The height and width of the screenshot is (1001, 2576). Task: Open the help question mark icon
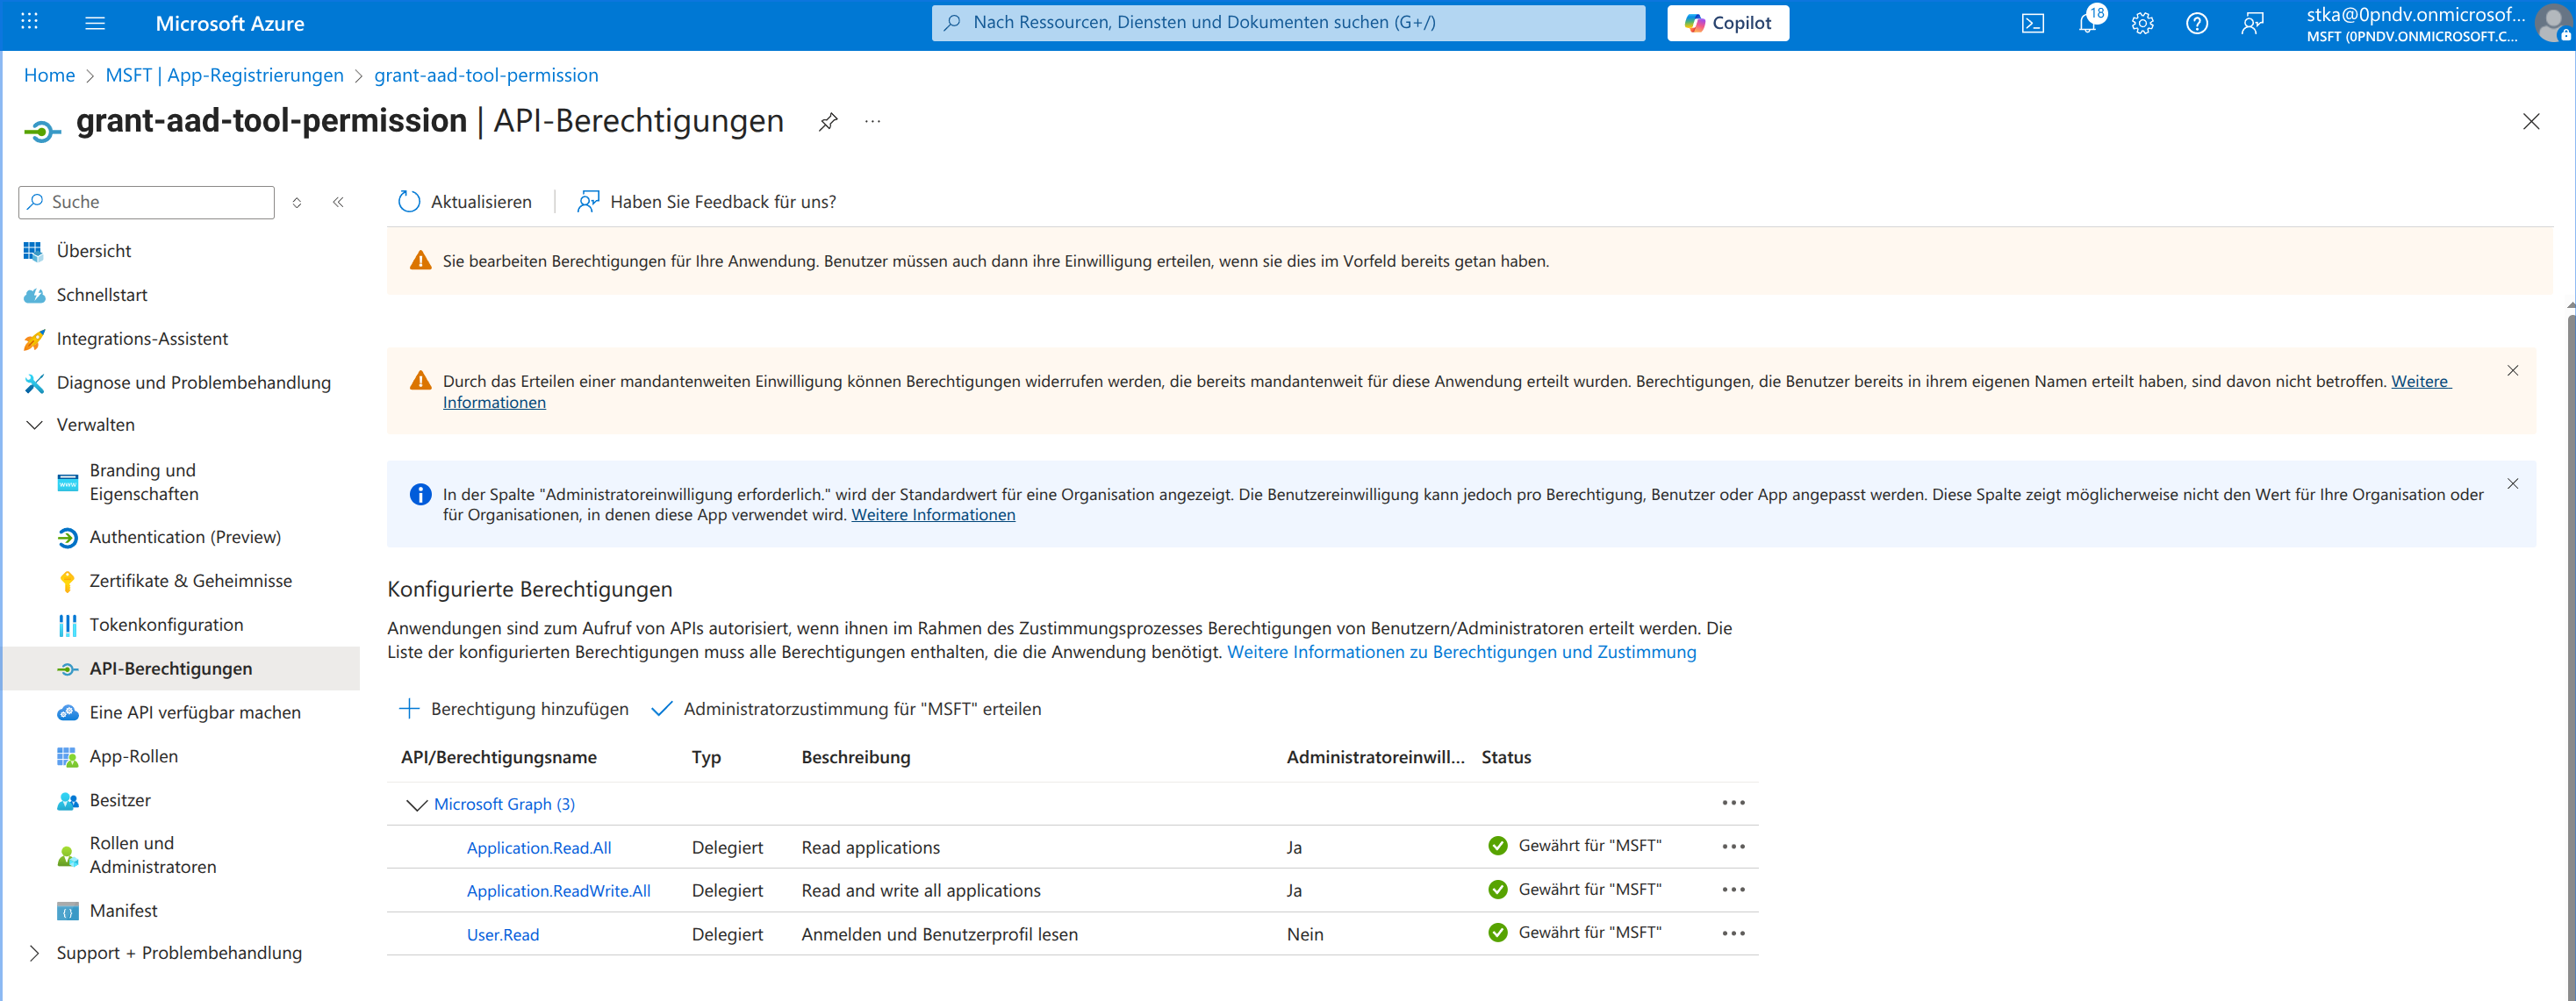click(x=2197, y=22)
